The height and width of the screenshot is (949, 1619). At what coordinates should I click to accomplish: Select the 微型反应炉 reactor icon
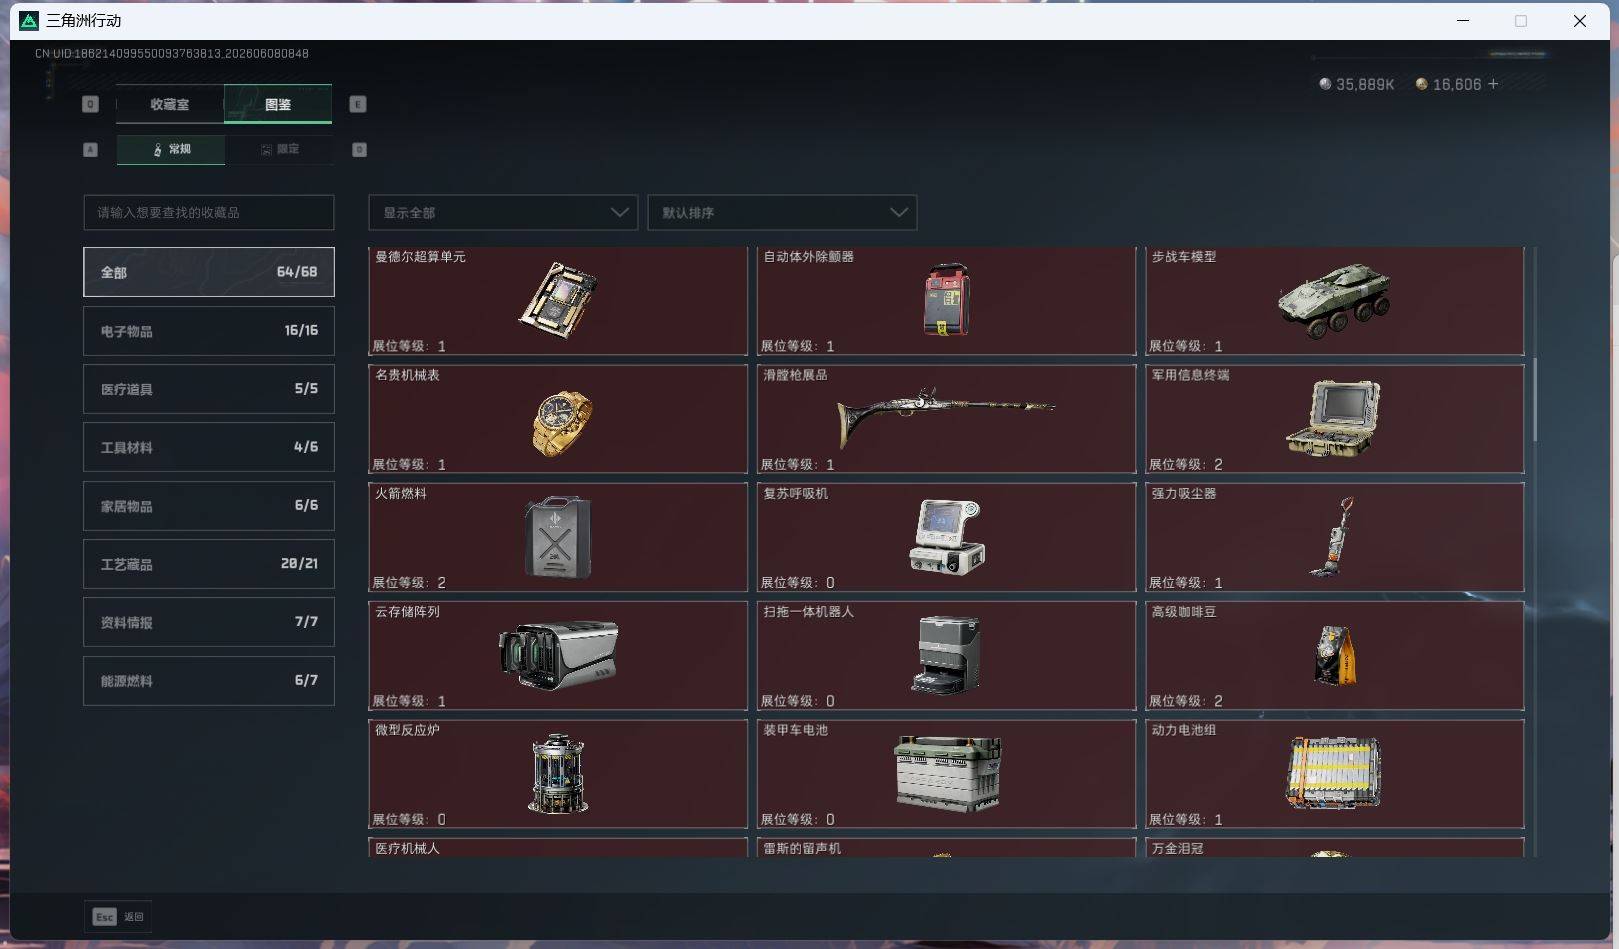(x=558, y=773)
